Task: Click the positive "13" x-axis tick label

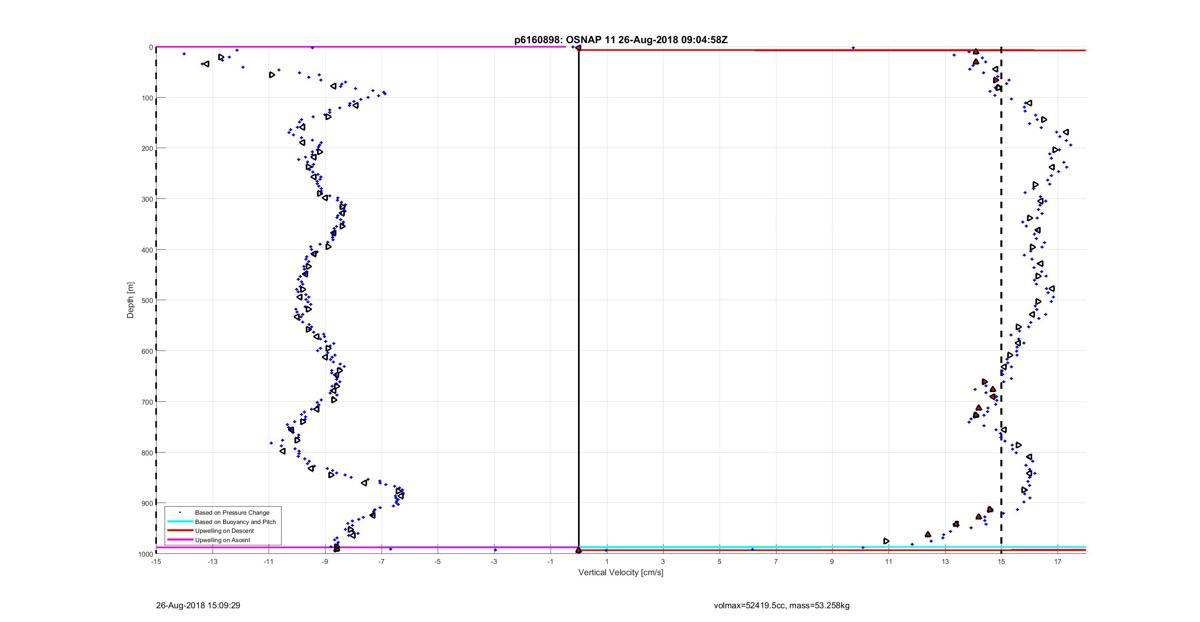Action: click(x=945, y=561)
